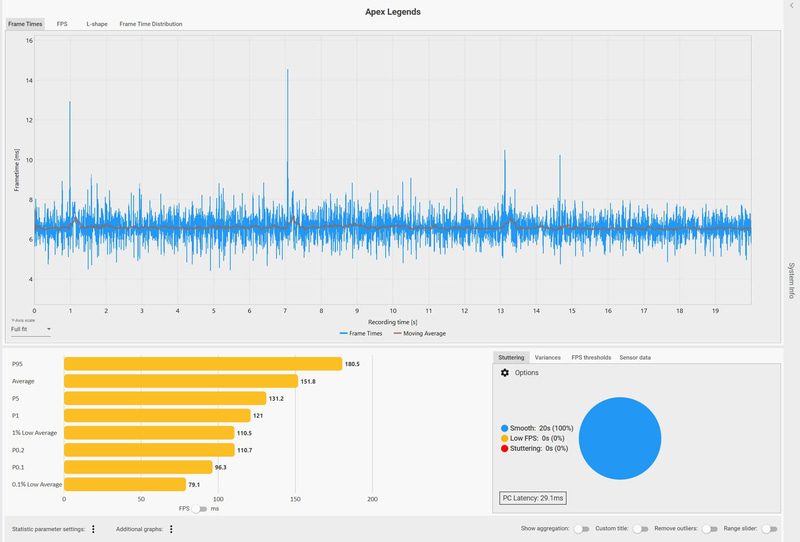
Task: Open Statistic parameter settings three-dot menu
Action: click(93, 529)
